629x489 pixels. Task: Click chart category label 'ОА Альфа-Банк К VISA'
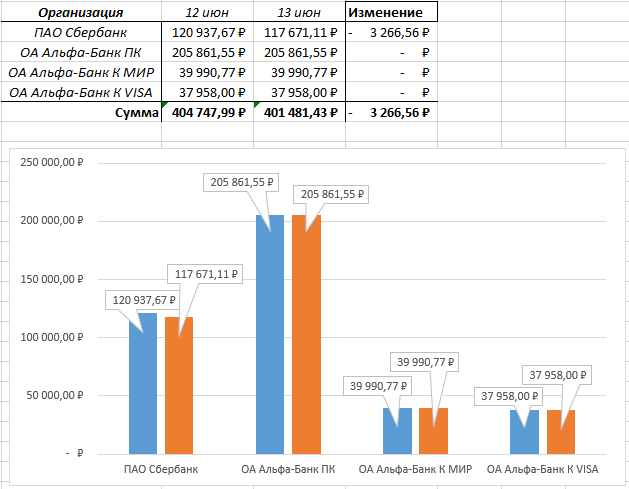point(542,469)
